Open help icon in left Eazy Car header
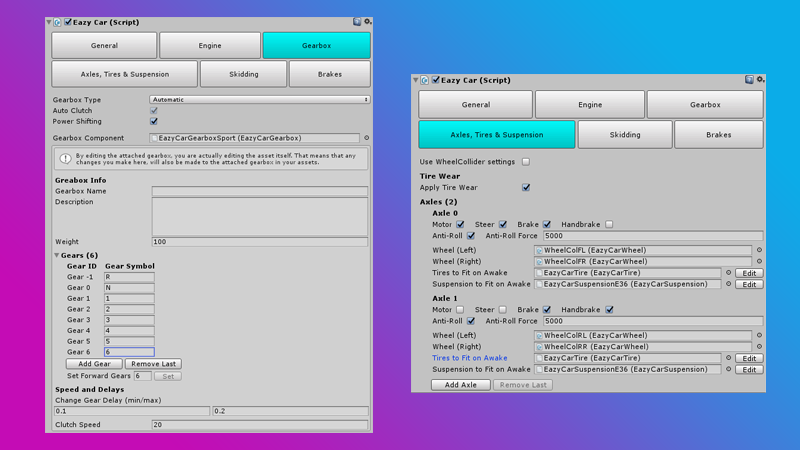The image size is (800, 450). (x=357, y=22)
